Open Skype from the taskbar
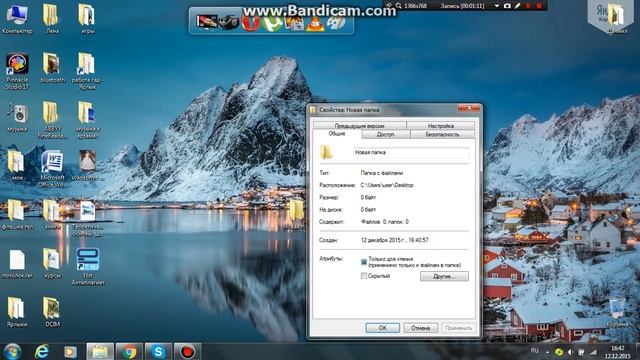 coord(158,351)
